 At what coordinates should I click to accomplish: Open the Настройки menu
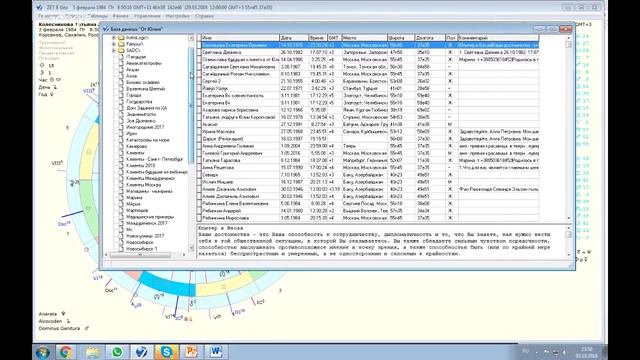pos(178,16)
